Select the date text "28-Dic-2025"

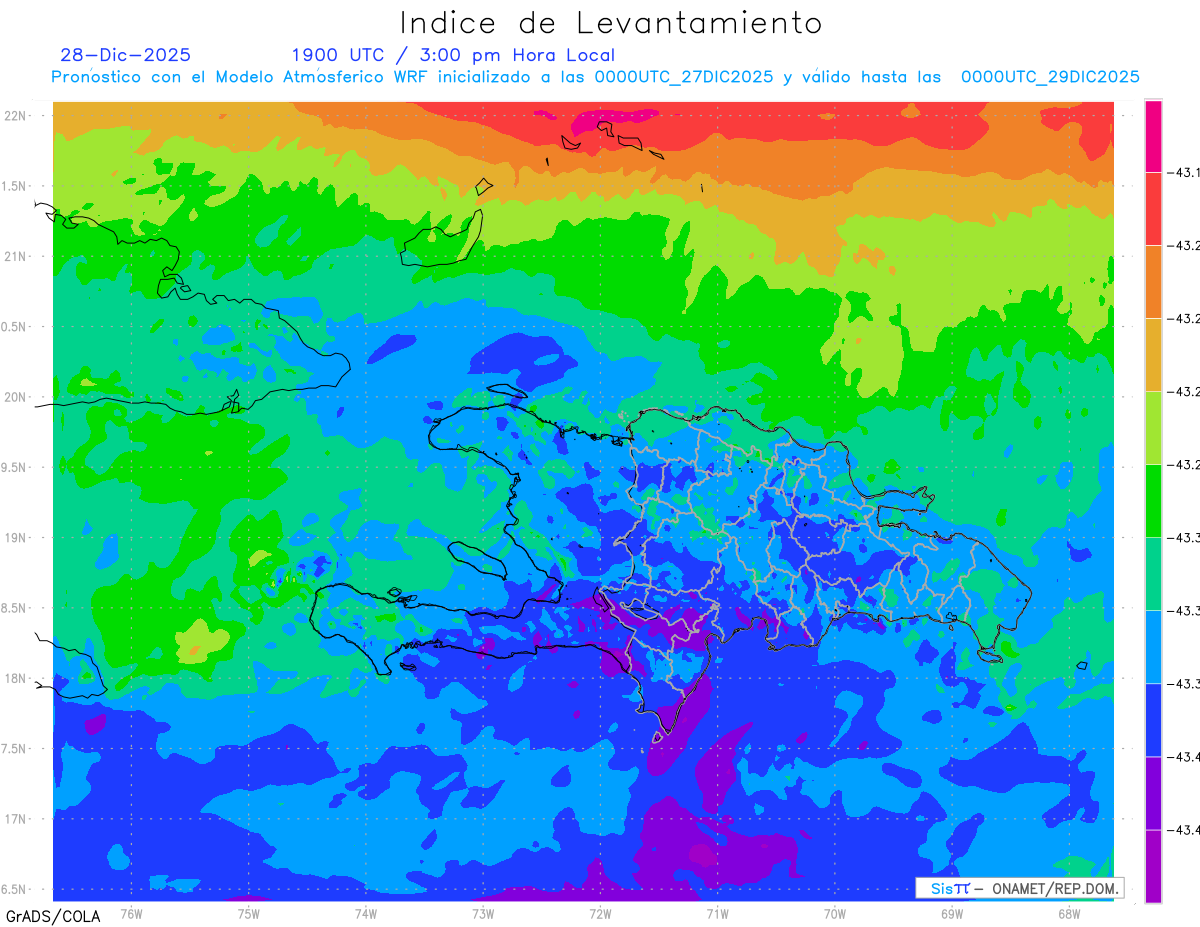(x=125, y=55)
